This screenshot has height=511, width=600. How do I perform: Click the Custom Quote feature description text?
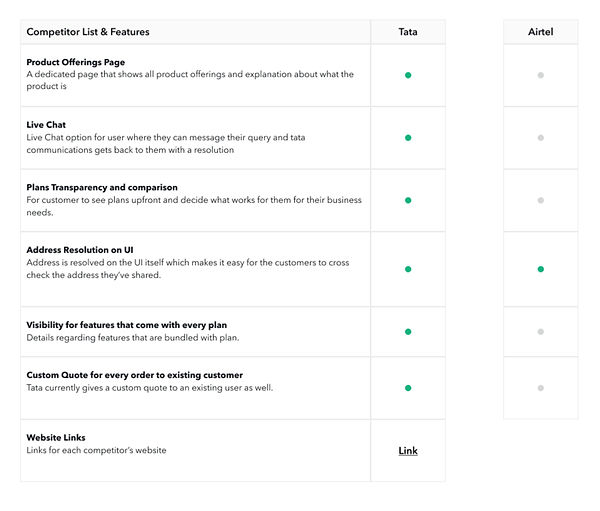point(150,388)
